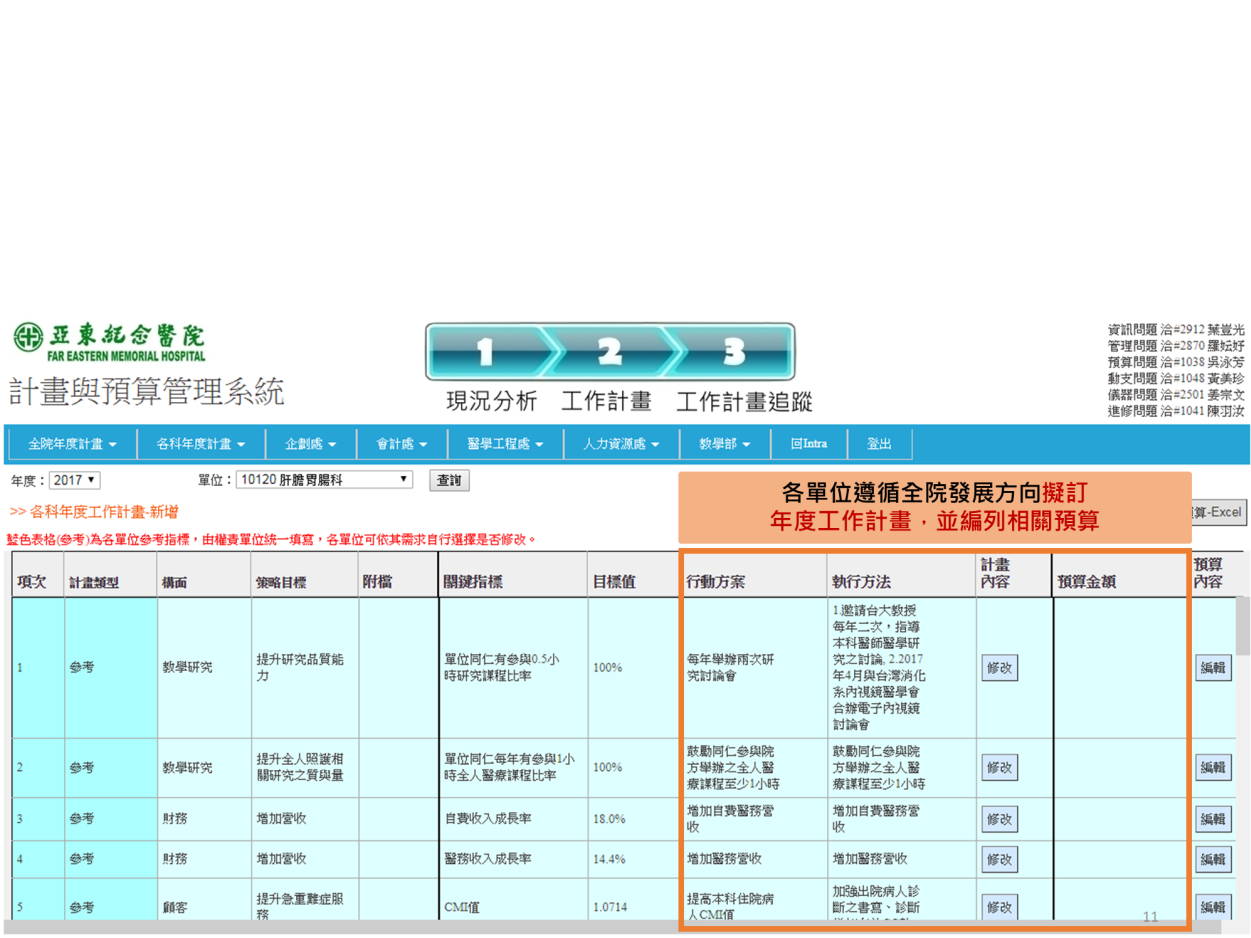Click the 登出 logout button
Image resolution: width=1251 pixels, height=938 pixels.
click(x=879, y=444)
